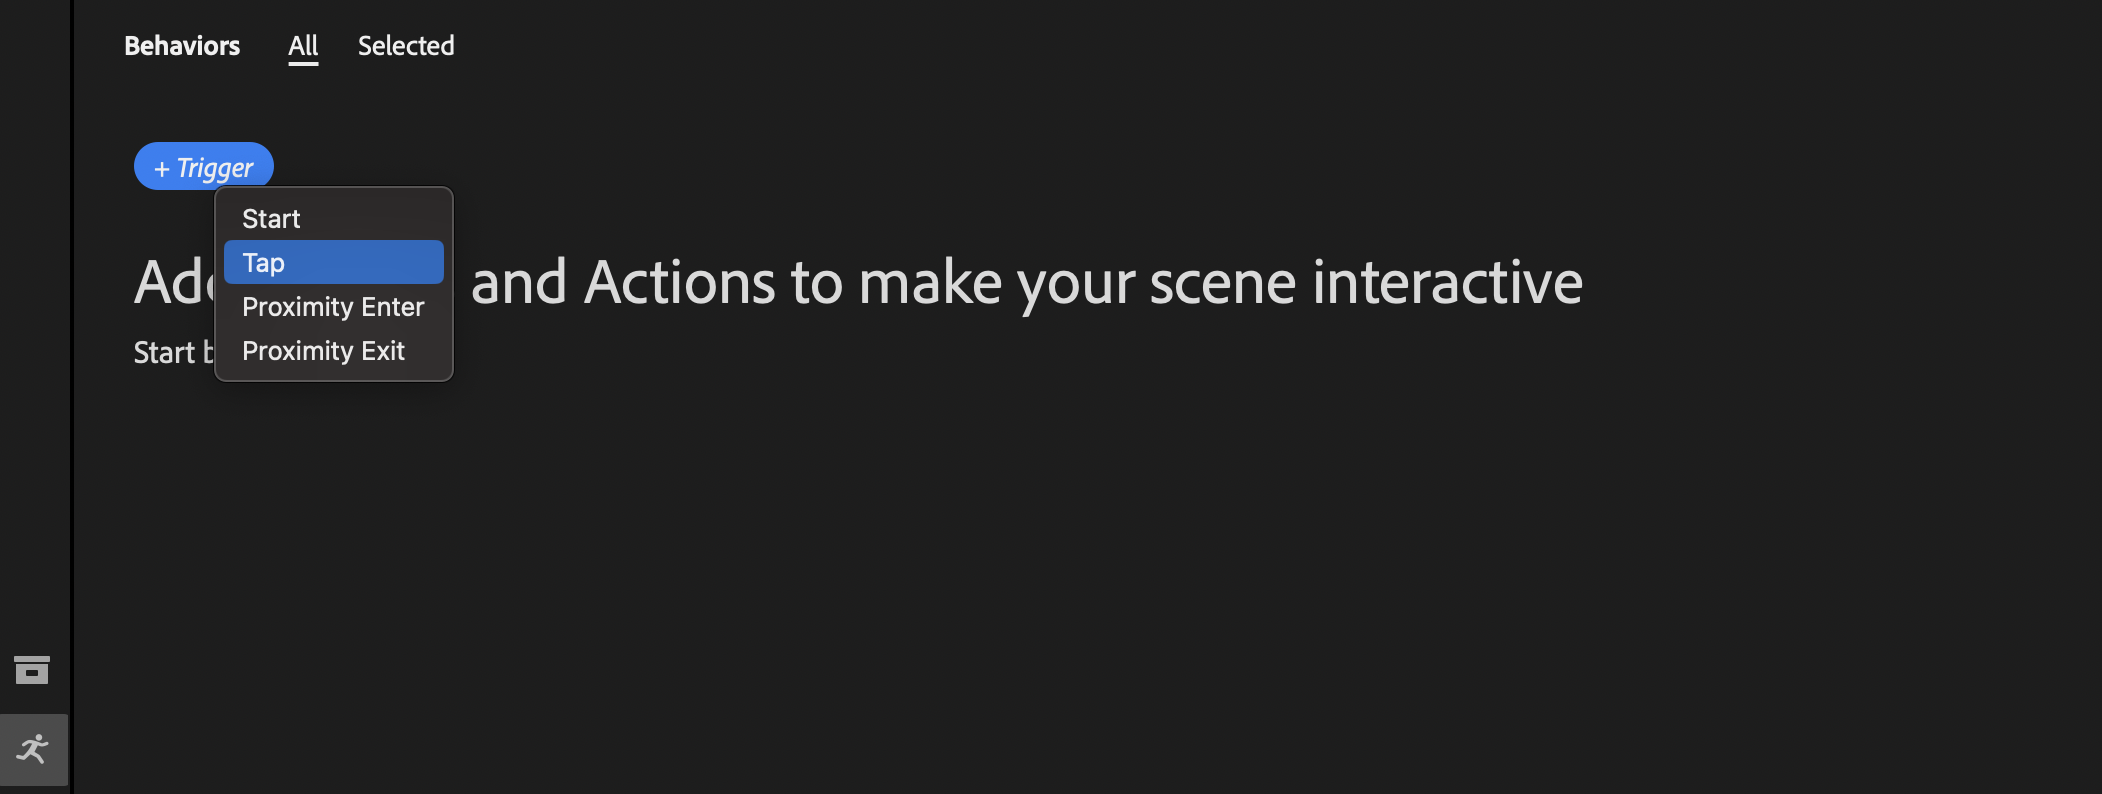Click the word Actions in the heading
The height and width of the screenshot is (794, 2102).
679,283
